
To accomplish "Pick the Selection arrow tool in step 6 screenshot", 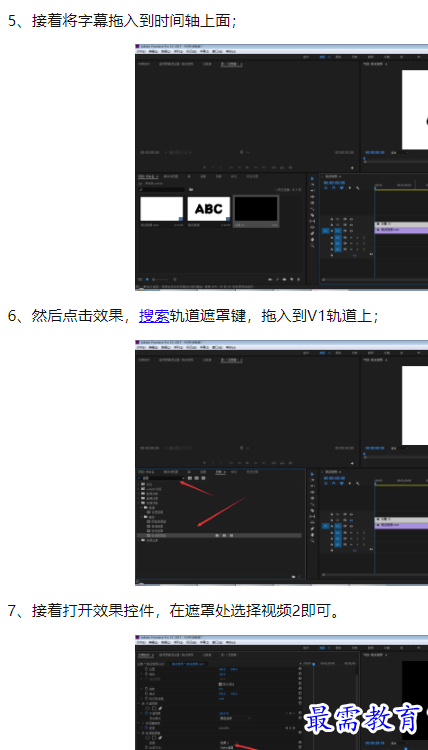I will tap(312, 474).
